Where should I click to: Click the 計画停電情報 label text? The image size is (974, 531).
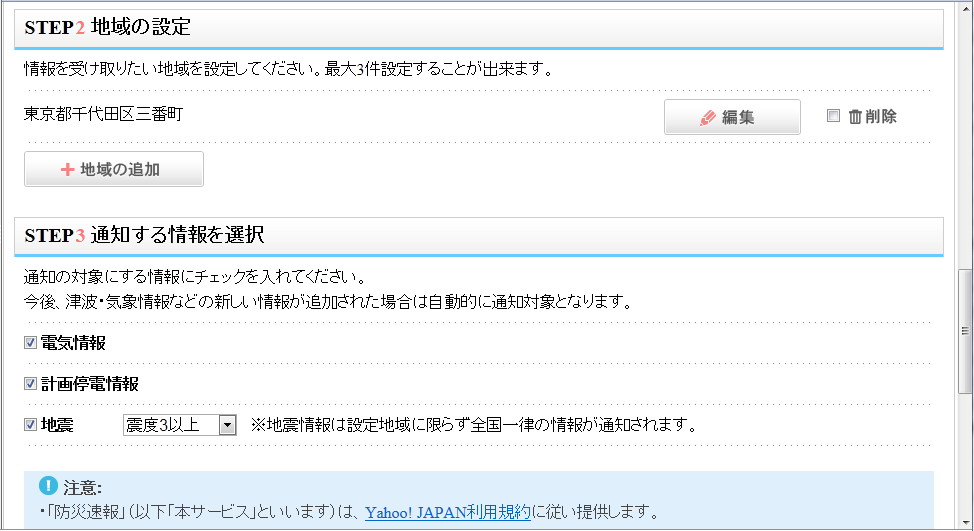coord(90,384)
